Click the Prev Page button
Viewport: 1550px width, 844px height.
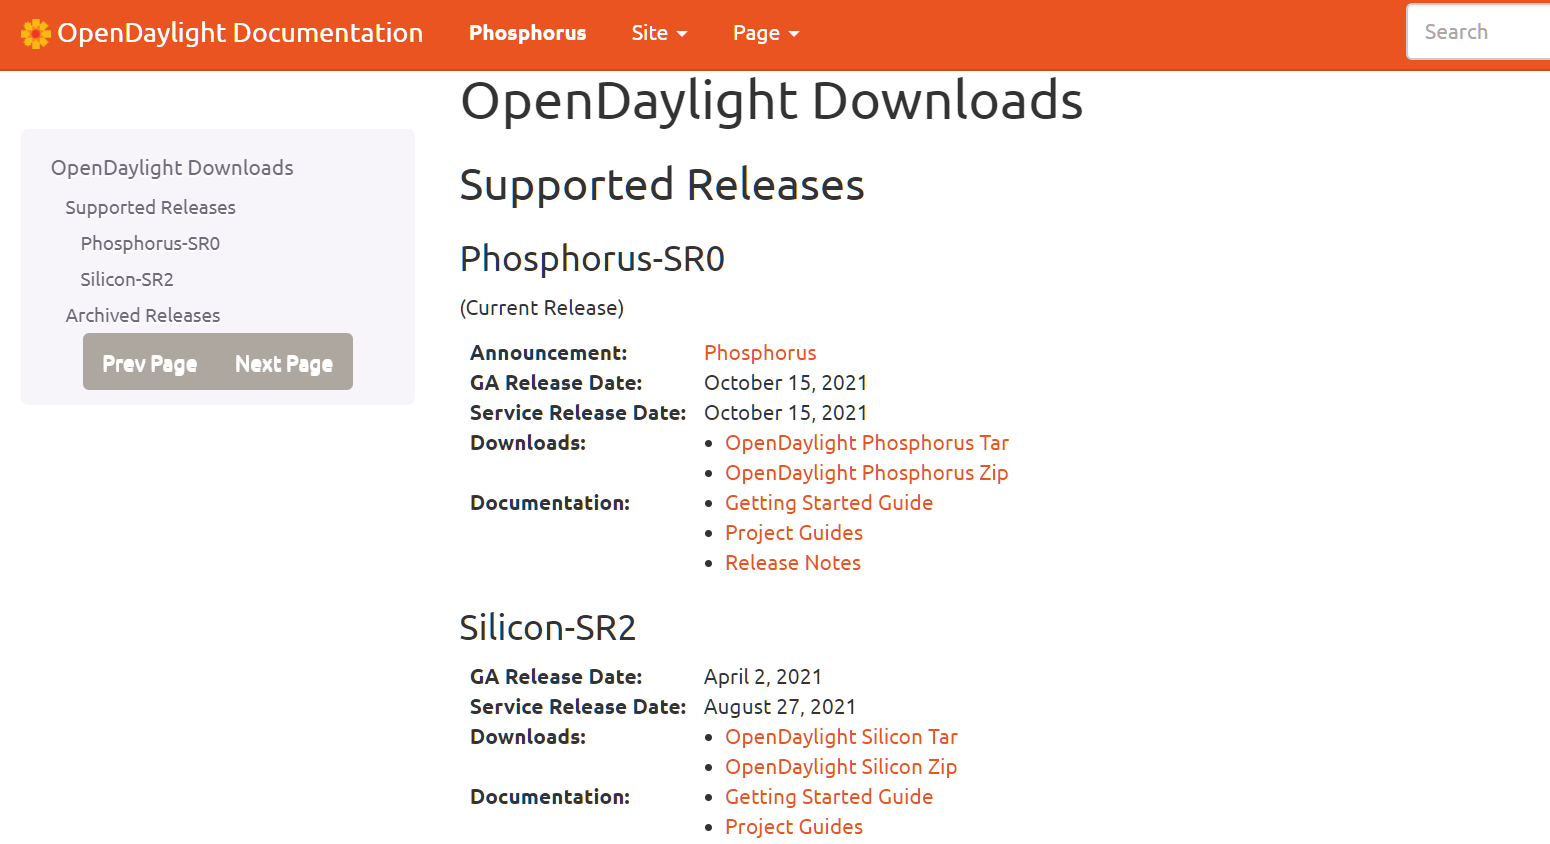click(x=150, y=362)
